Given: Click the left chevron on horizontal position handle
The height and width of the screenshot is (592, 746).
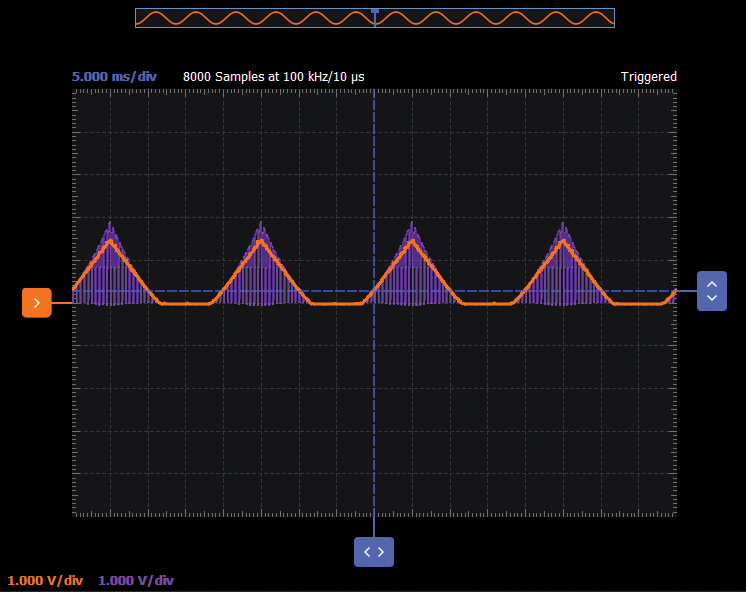Looking at the screenshot, I should click(367, 552).
